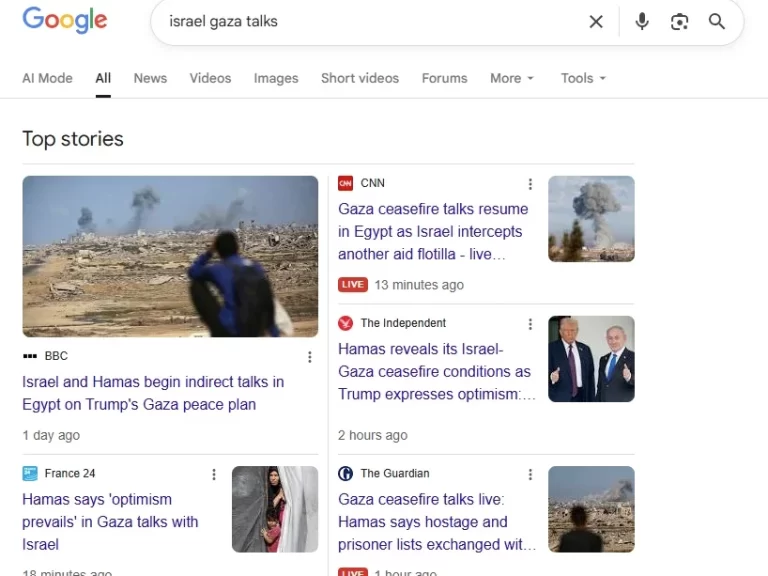The height and width of the screenshot is (576, 768).
Task: Click 'The Guardian' source name
Action: (x=395, y=474)
